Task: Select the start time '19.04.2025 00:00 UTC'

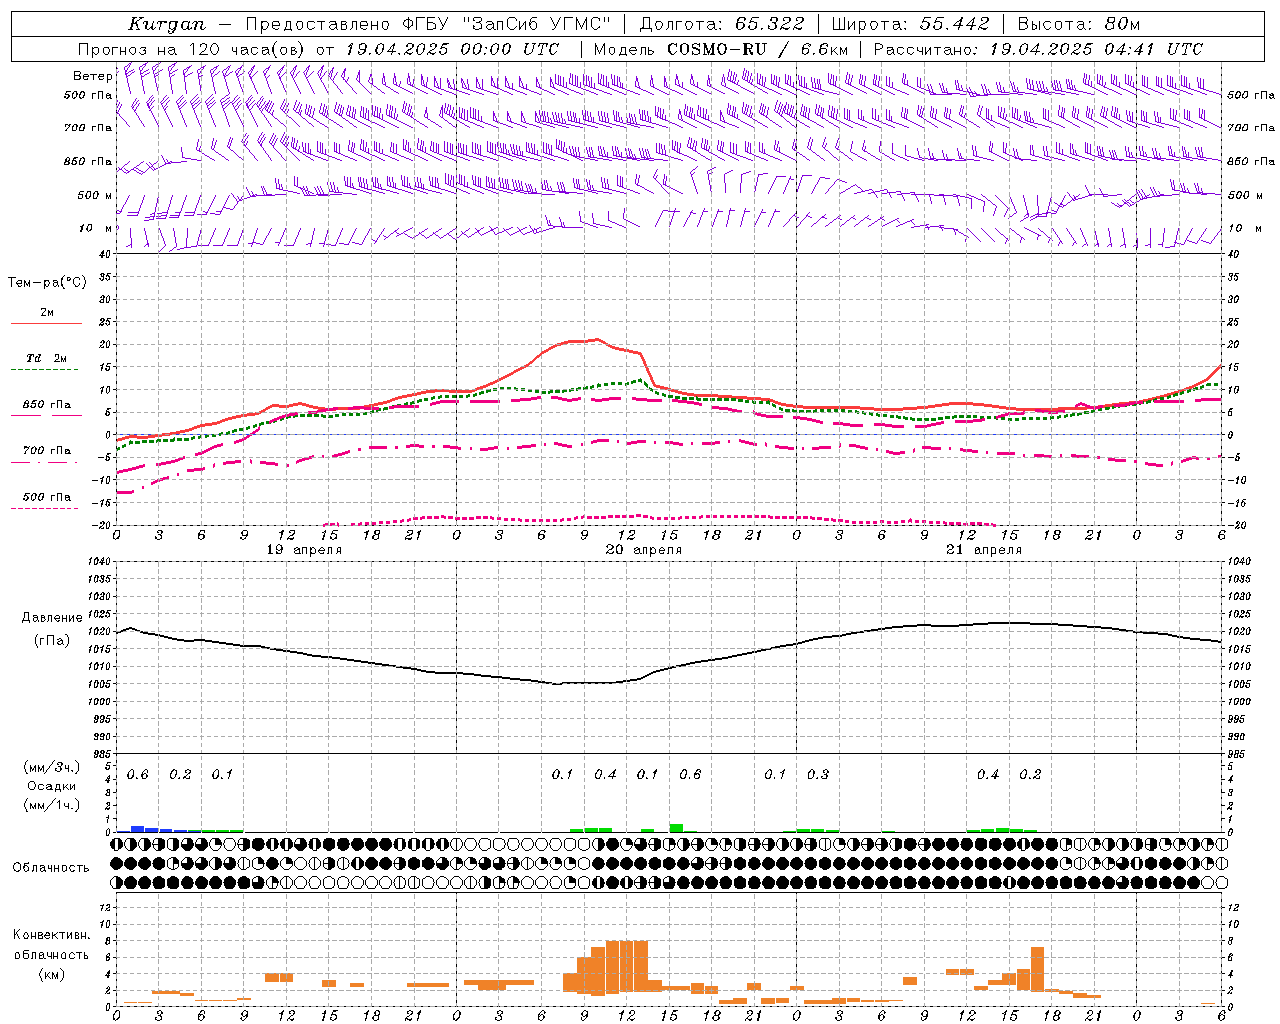Action: tap(452, 49)
